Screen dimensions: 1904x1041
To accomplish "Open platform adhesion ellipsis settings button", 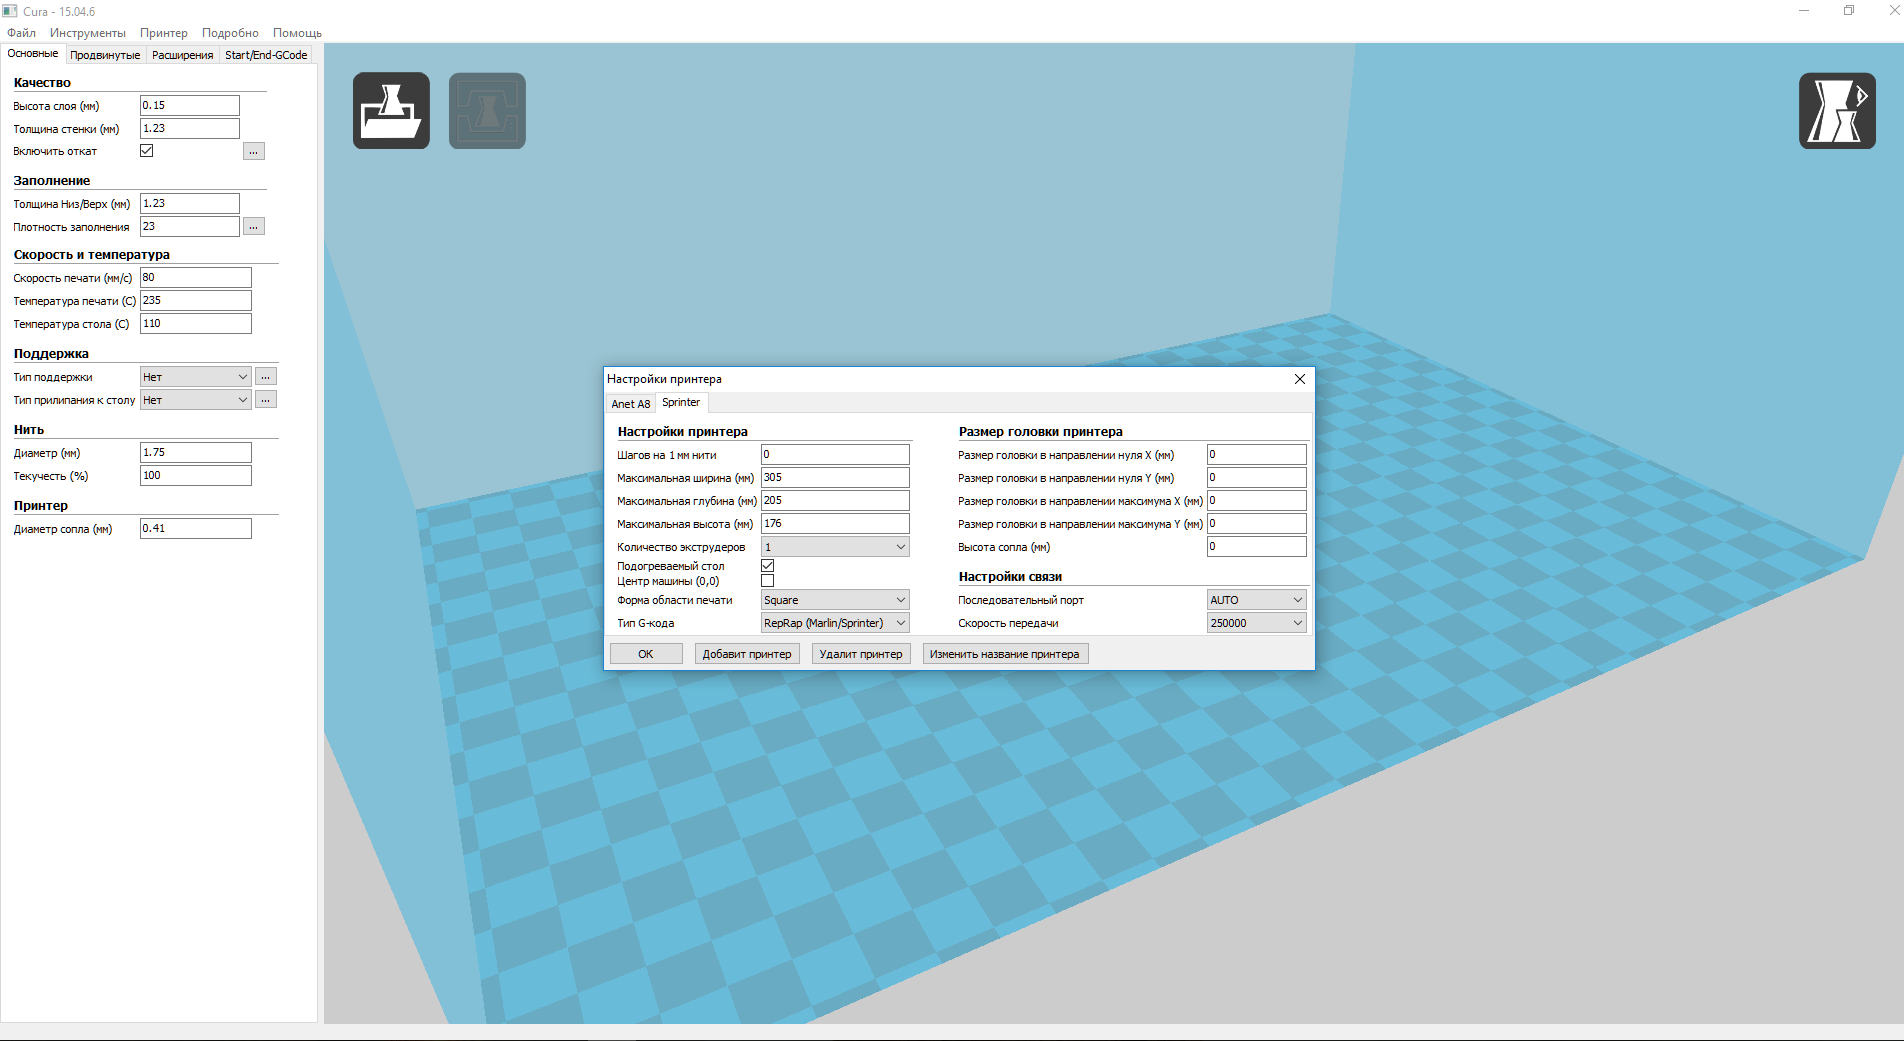I will pyautogui.click(x=265, y=400).
